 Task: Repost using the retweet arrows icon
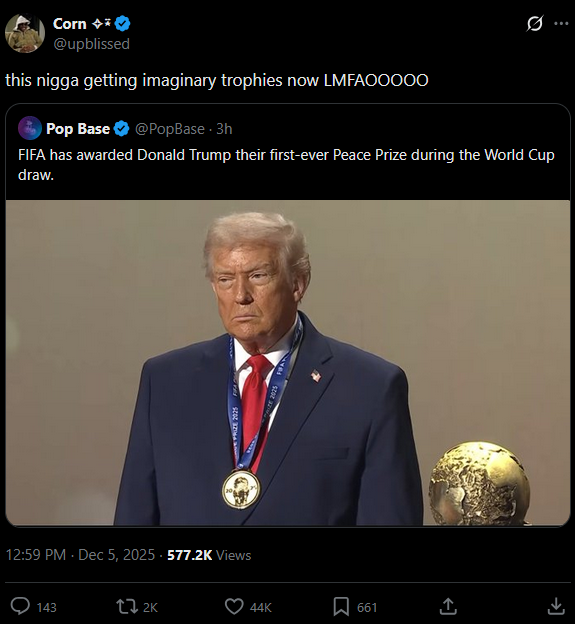(127, 606)
